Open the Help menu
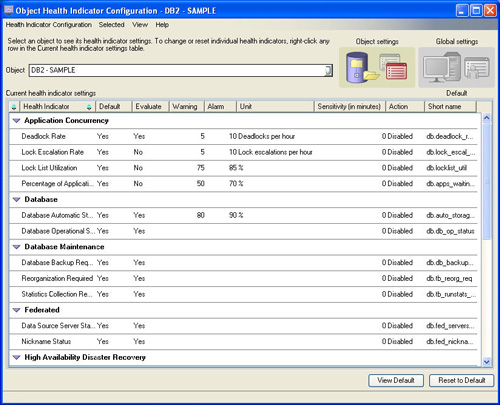 162,25
